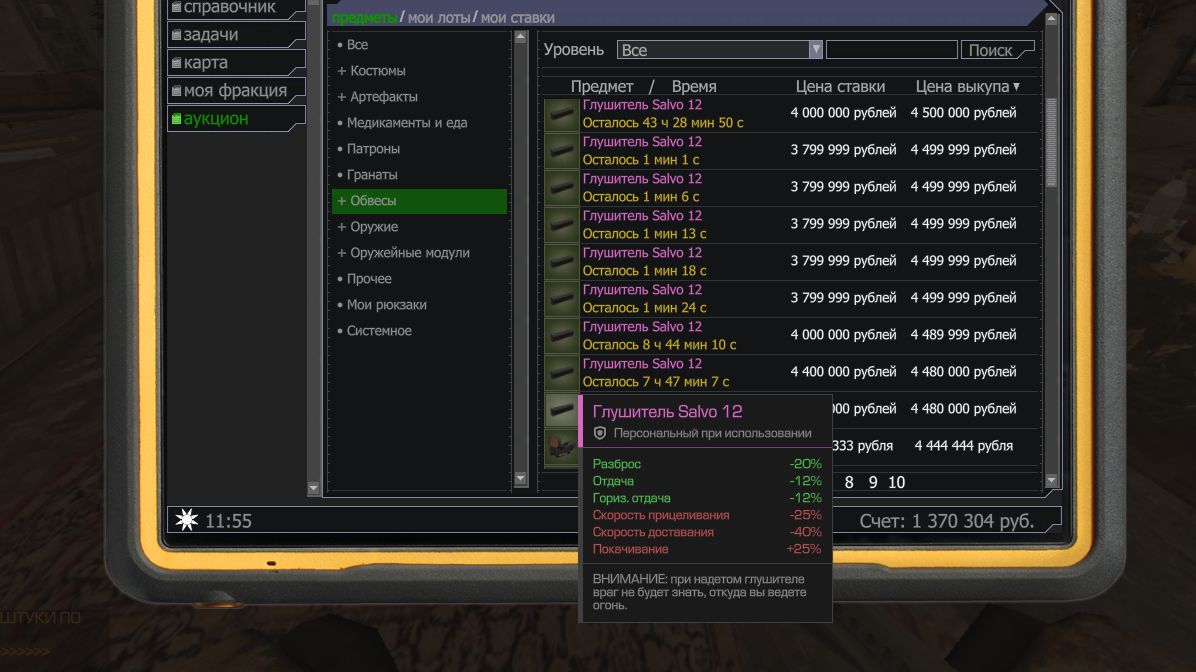Switch to the мои лоты tab
The width and height of the screenshot is (1196, 672).
[439, 18]
